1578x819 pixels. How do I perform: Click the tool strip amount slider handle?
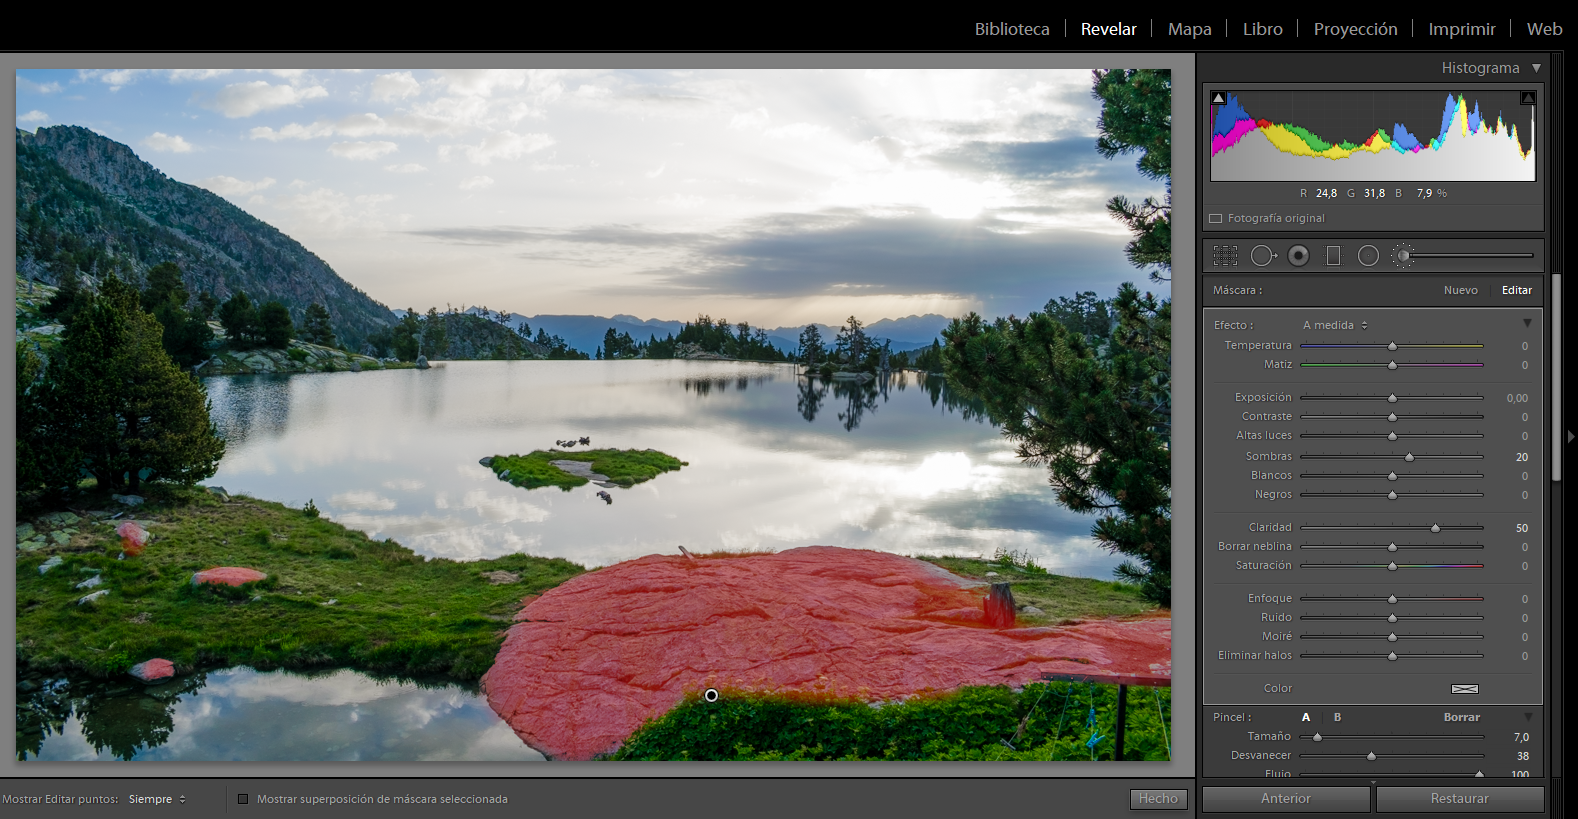point(1404,256)
